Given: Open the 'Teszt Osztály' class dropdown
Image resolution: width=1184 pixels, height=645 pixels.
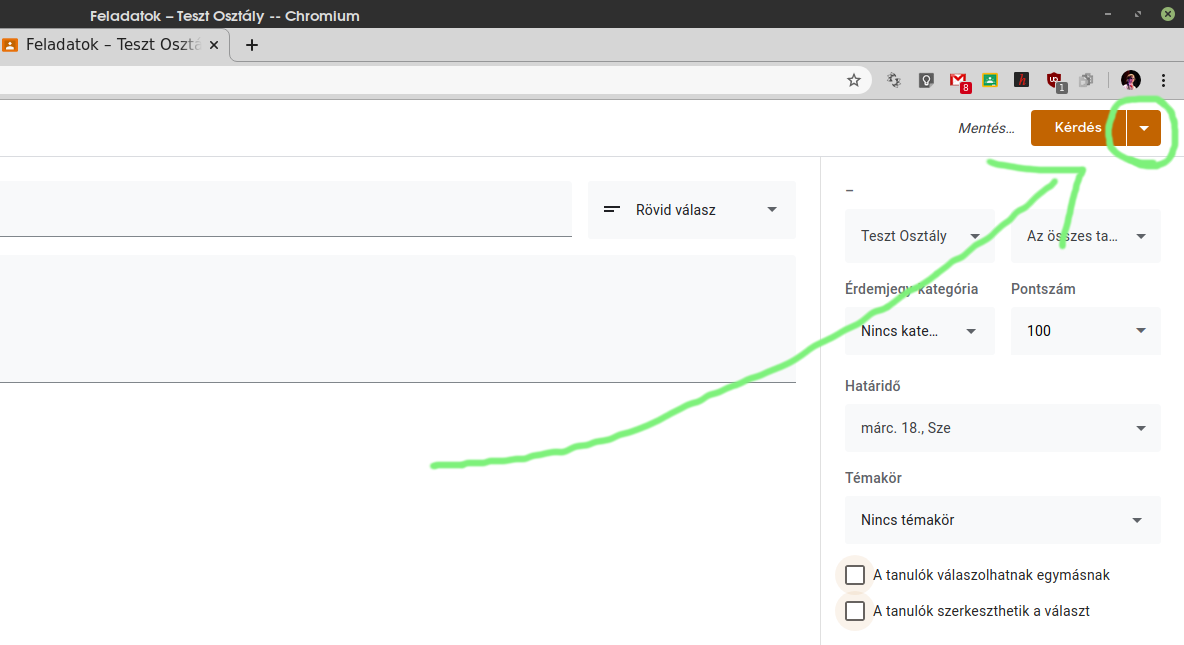Looking at the screenshot, I should click(x=919, y=236).
